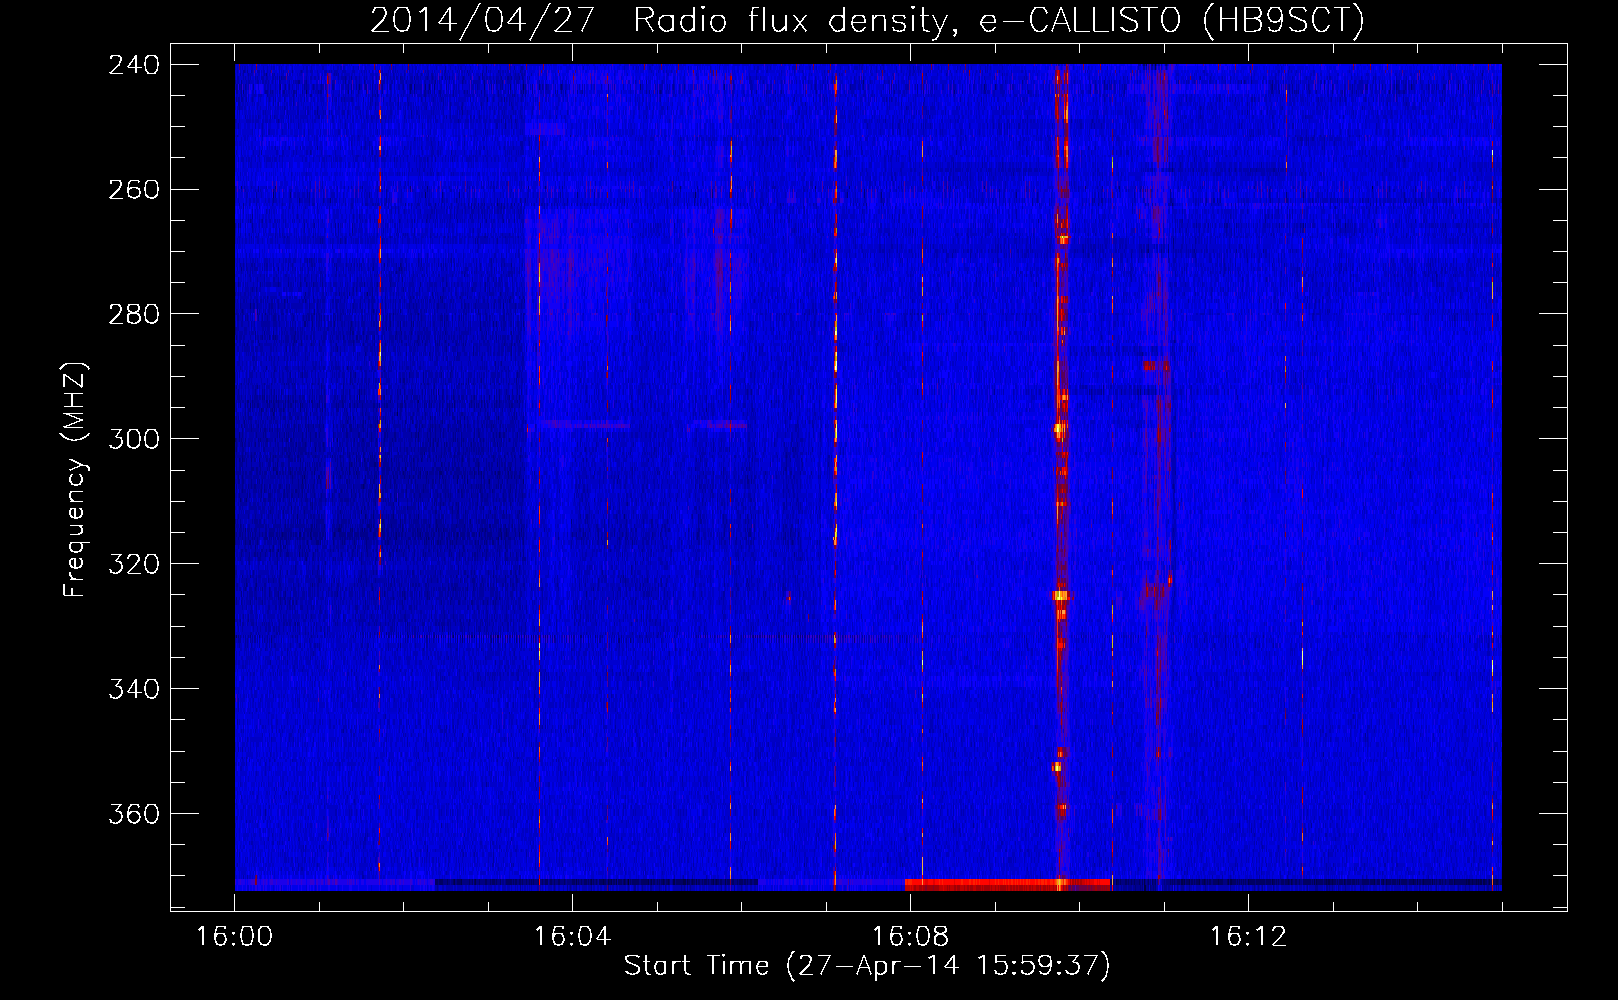
Task: Select the '280' frequency axis label
Action: coord(134,315)
